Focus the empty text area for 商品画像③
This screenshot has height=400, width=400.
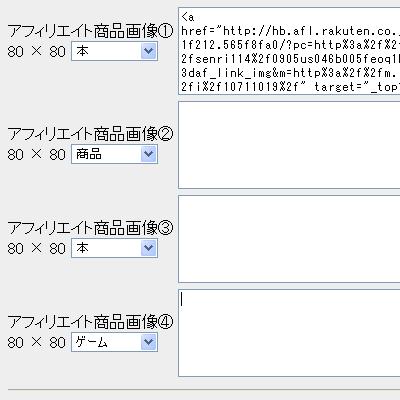coord(289,239)
